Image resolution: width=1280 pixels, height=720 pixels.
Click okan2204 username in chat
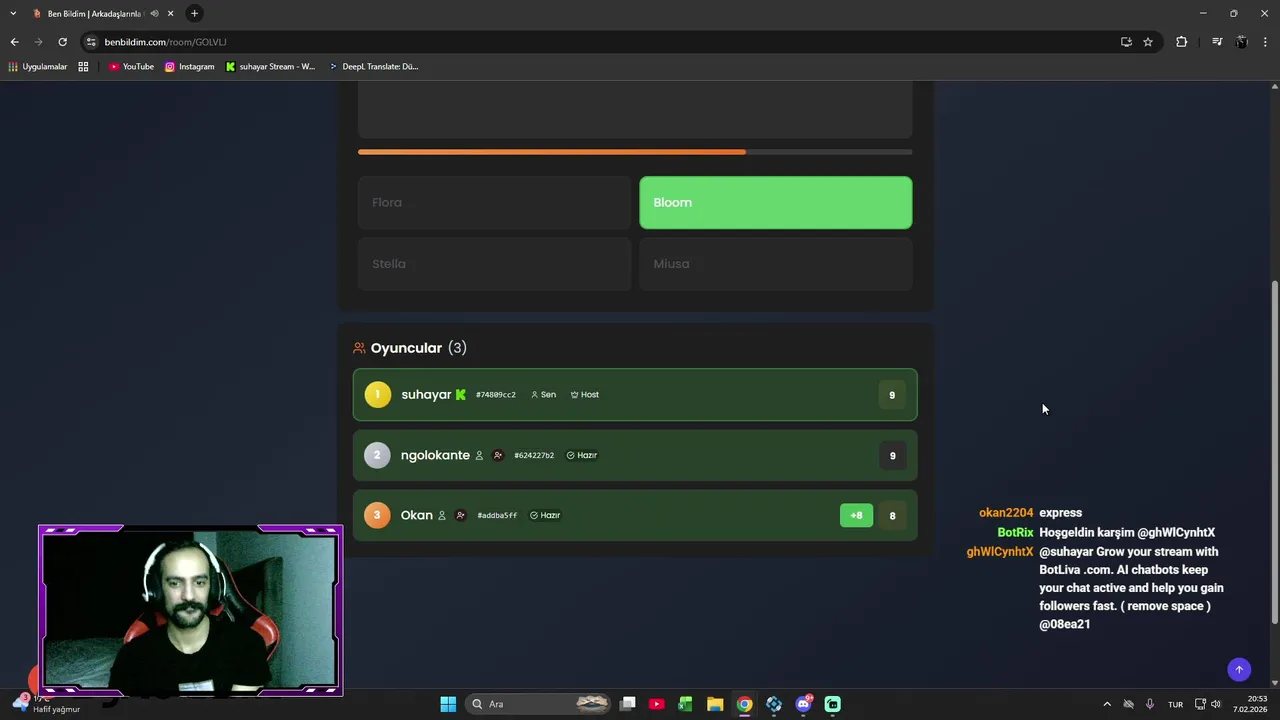coord(1006,513)
